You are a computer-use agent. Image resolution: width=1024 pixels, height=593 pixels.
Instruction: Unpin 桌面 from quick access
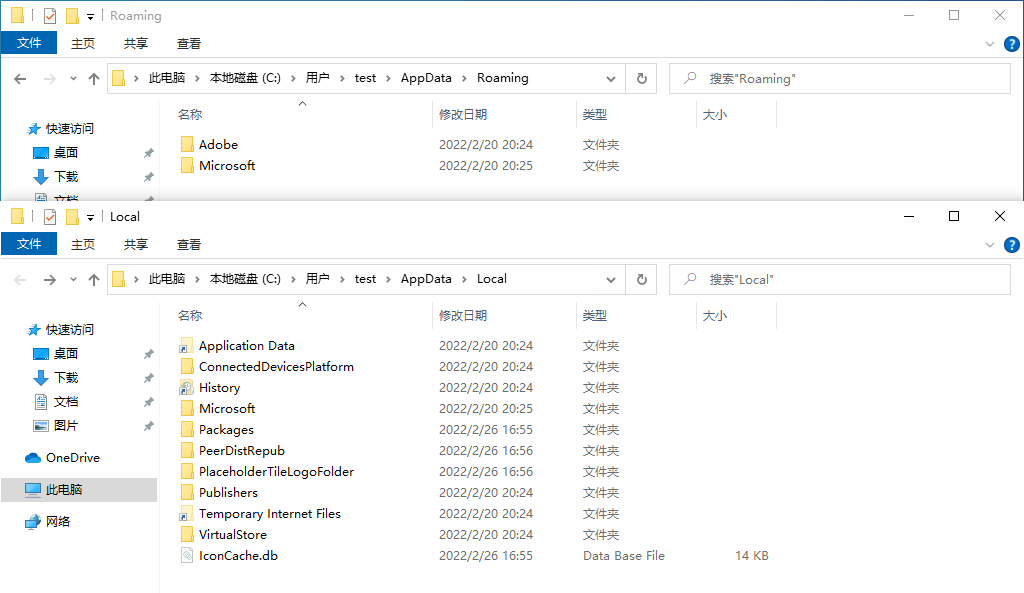click(x=149, y=353)
